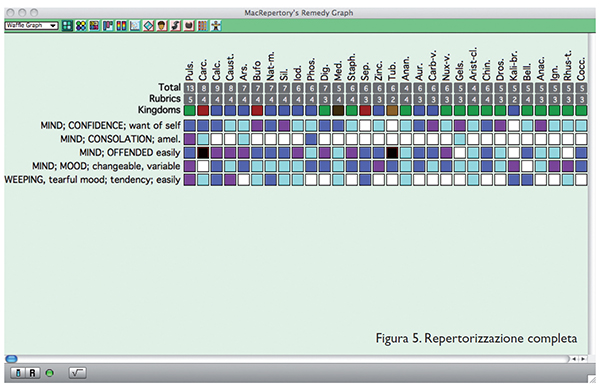Select the MIND; CONSOLATION; amel. rubric
The height and width of the screenshot is (390, 600).
pyautogui.click(x=120, y=139)
